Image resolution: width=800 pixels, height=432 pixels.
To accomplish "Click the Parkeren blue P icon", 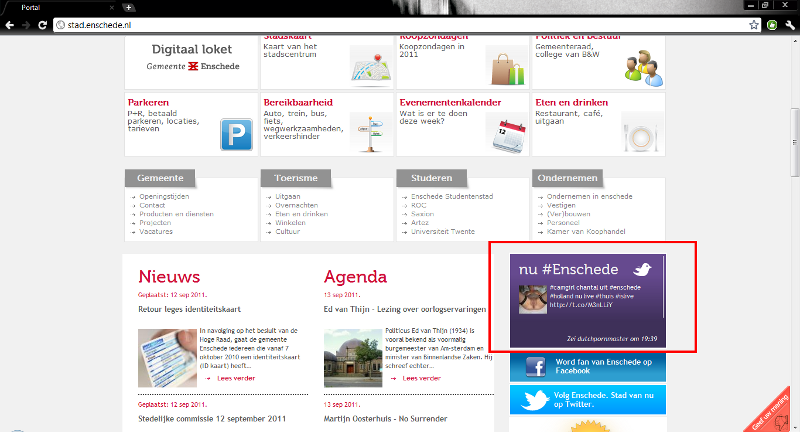I will [x=237, y=135].
